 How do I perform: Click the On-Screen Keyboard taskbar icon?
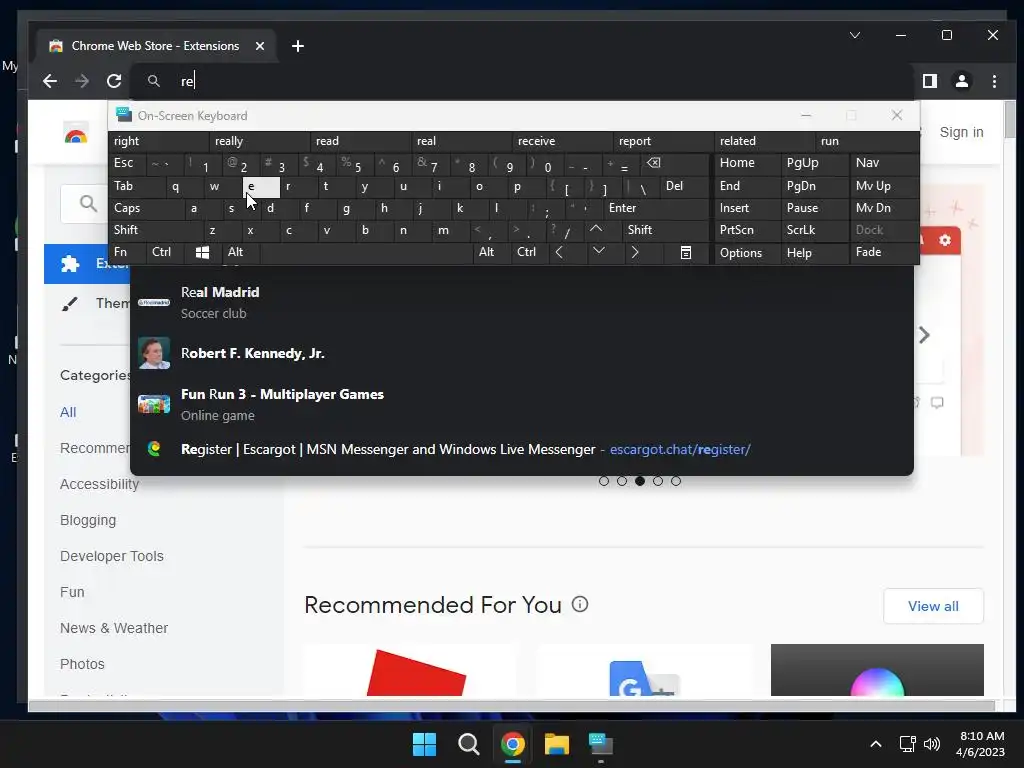point(601,744)
